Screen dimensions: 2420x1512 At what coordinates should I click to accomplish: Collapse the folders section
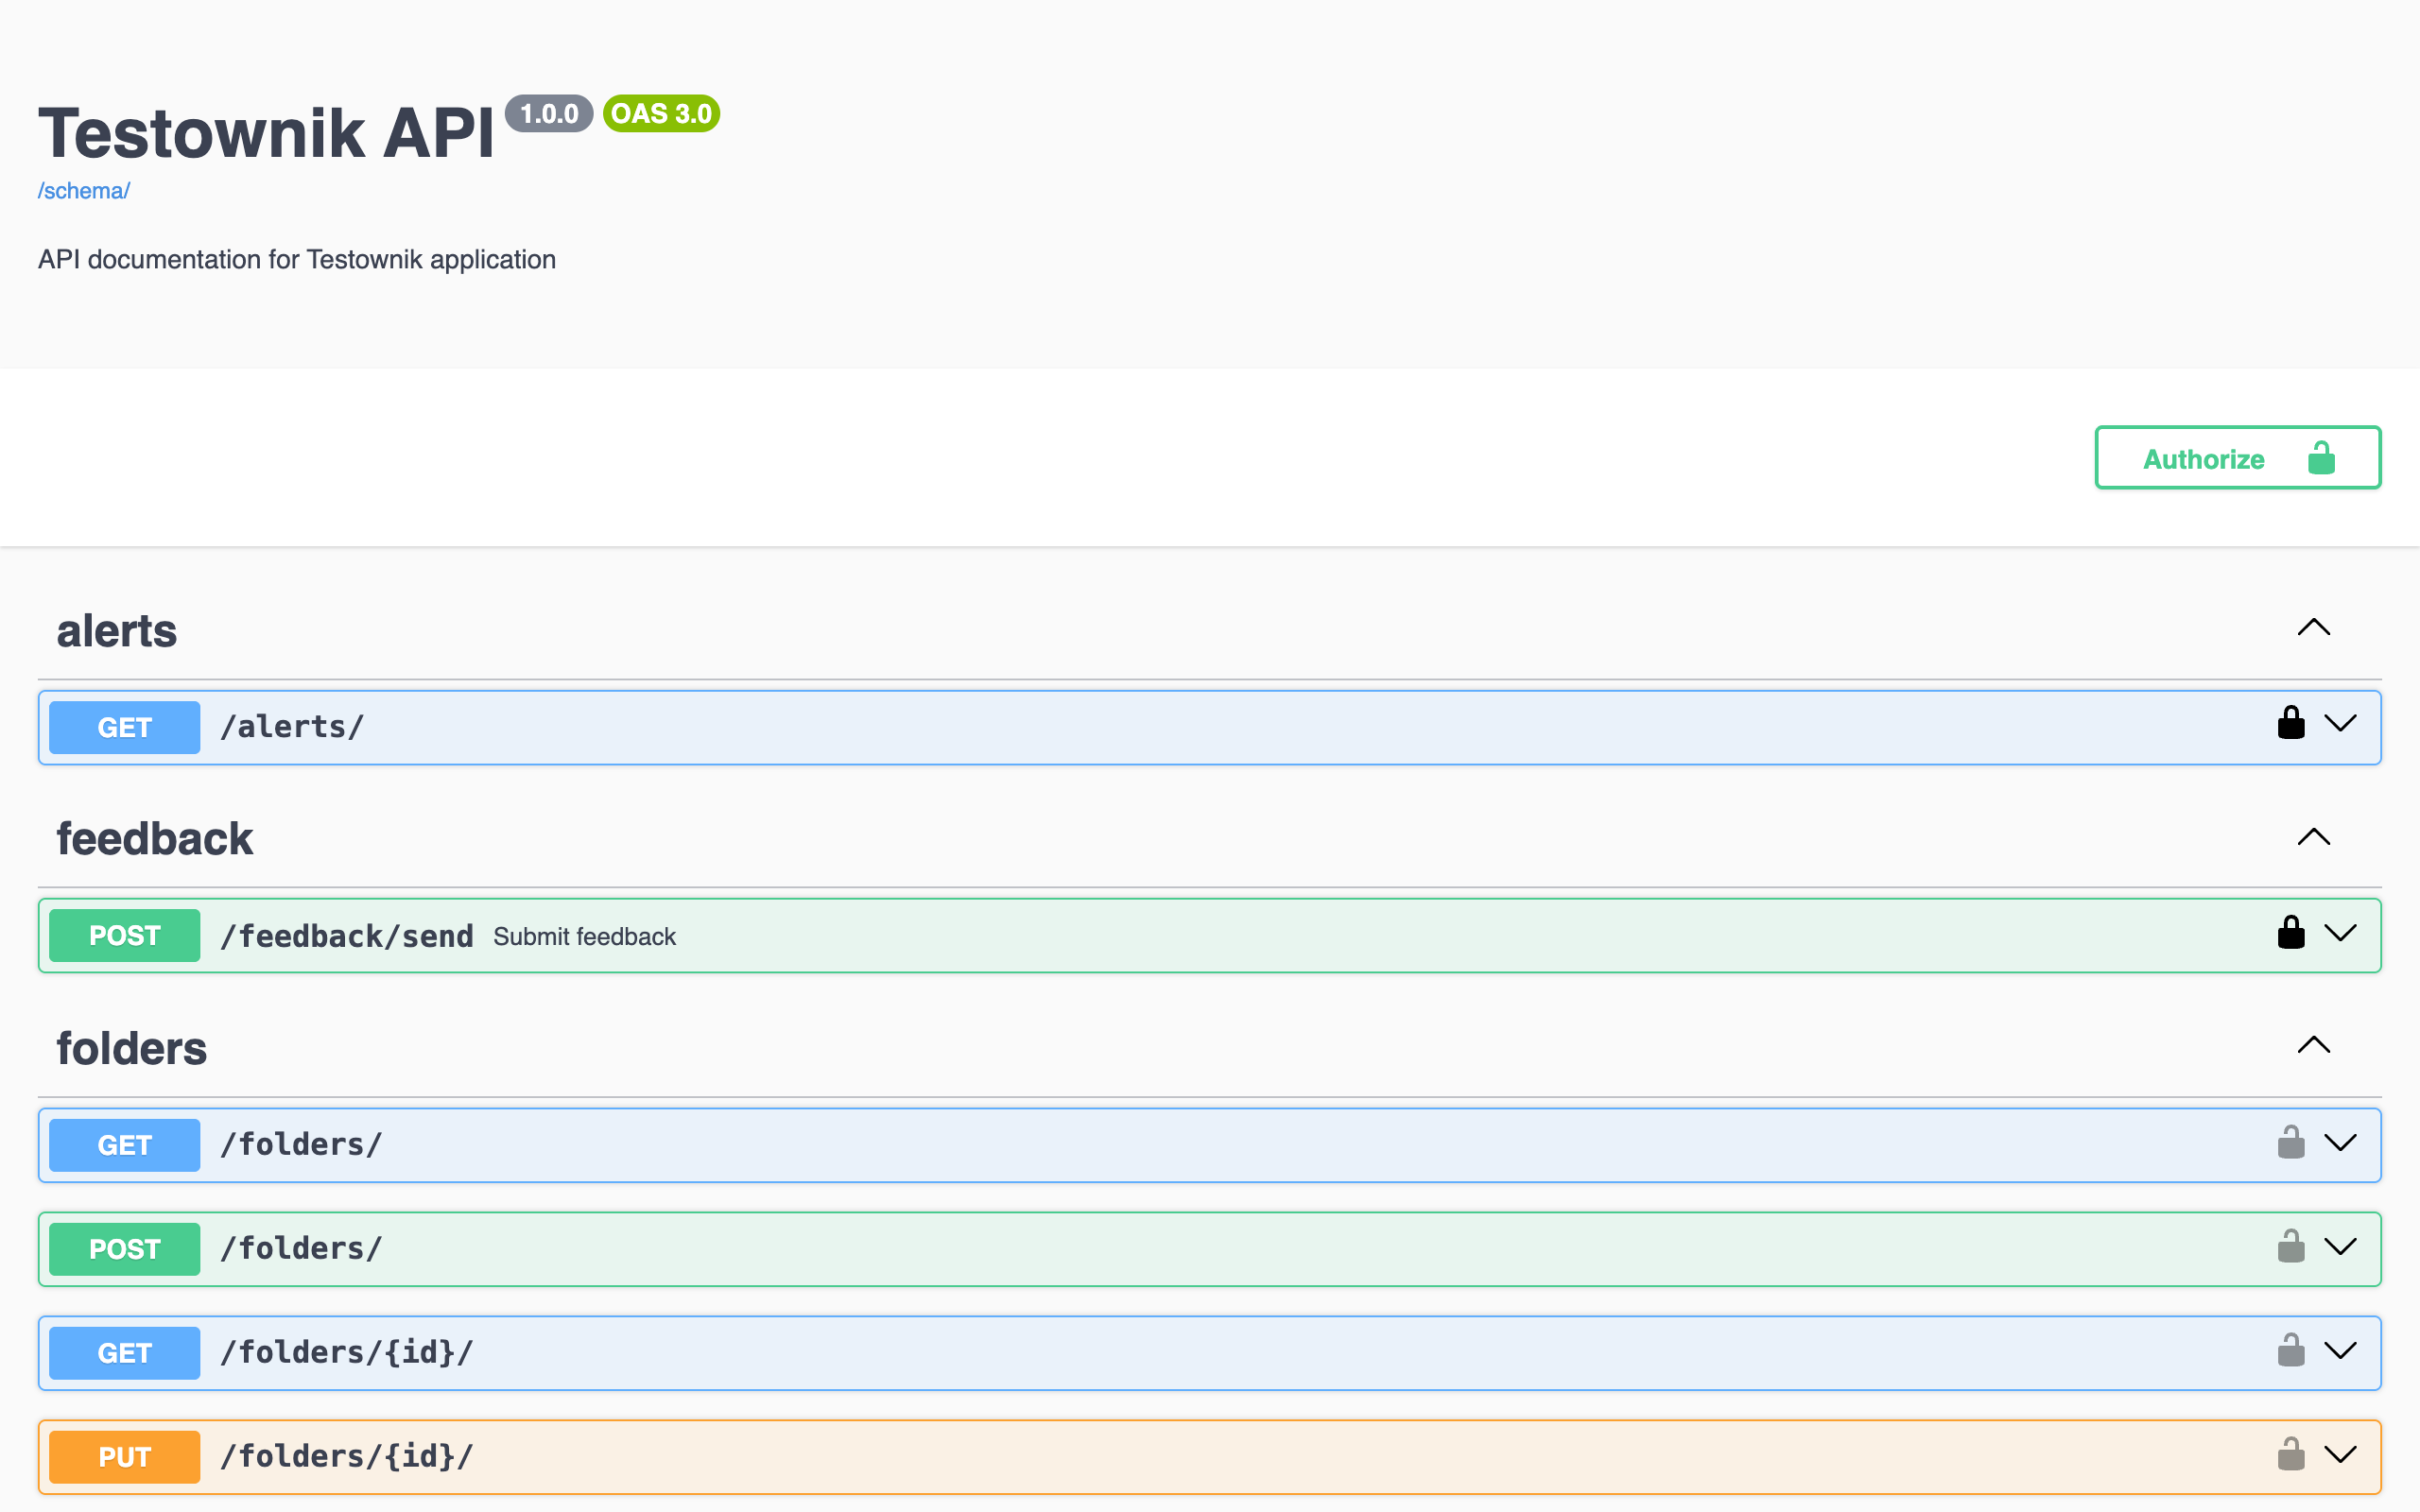tap(2315, 1046)
